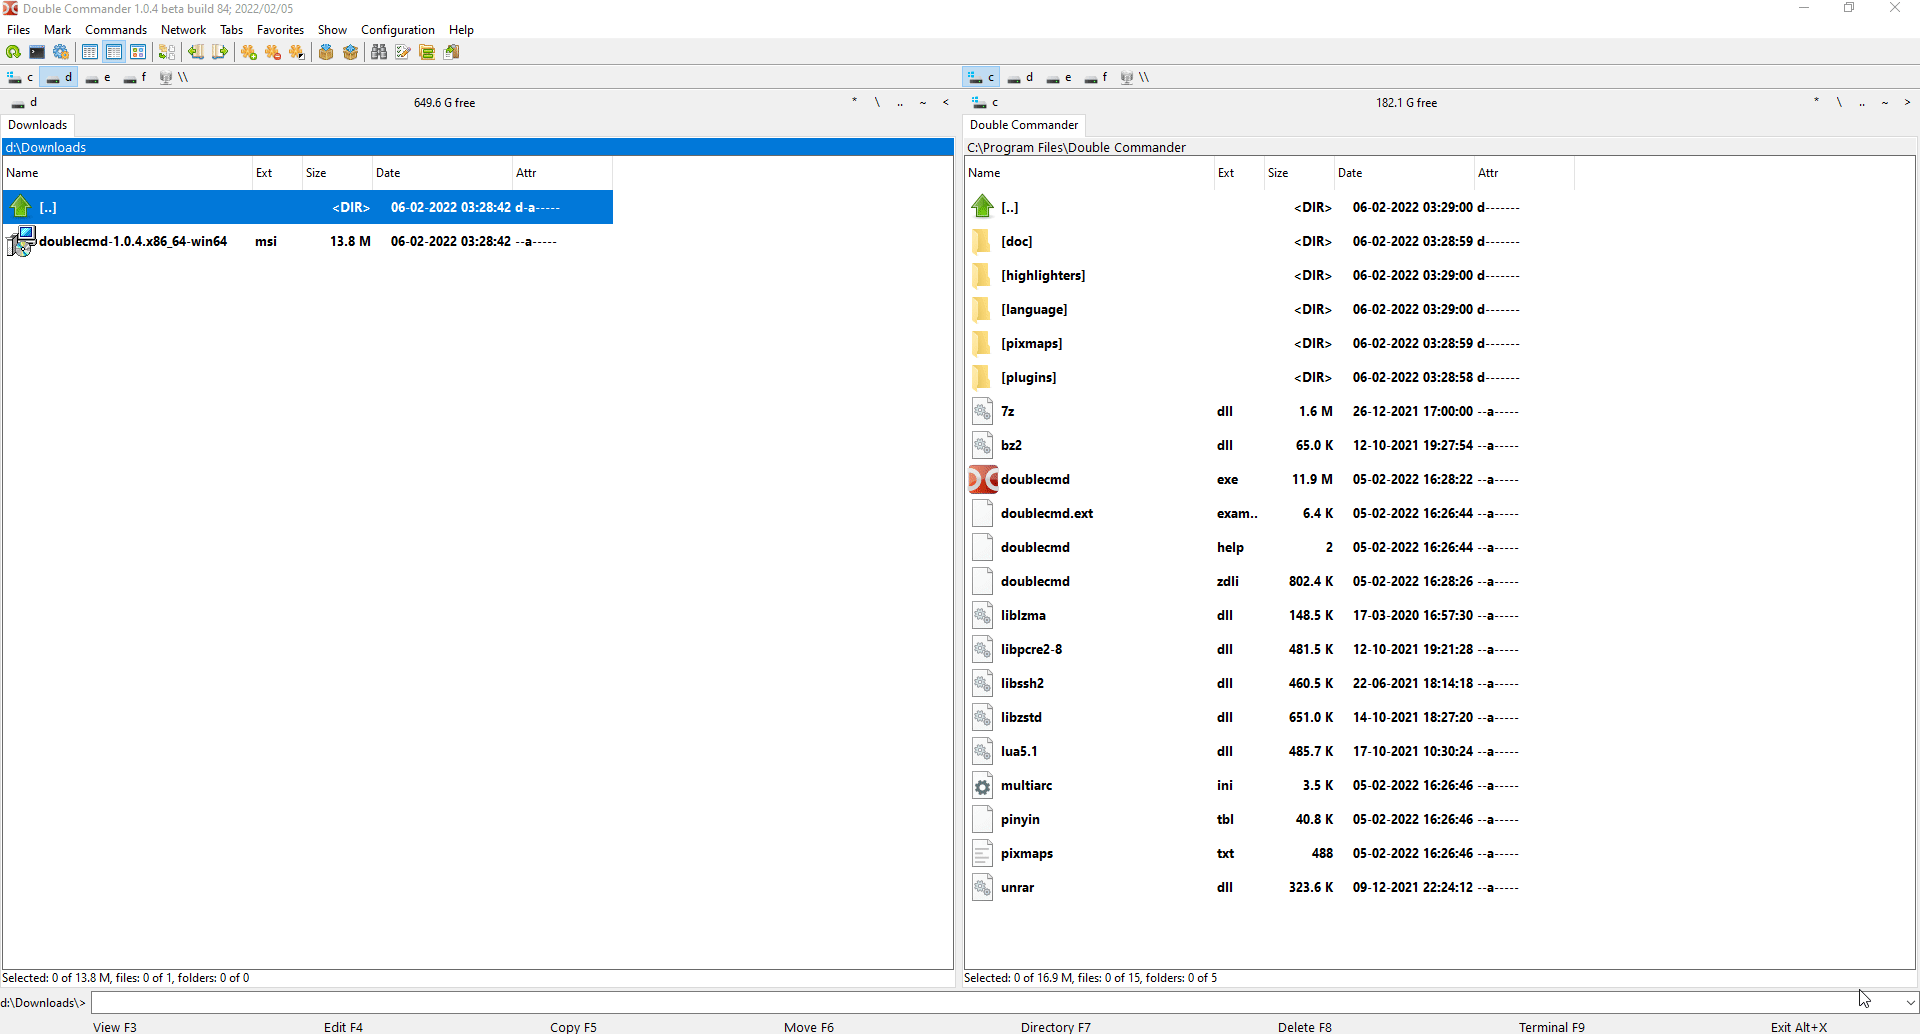Click left panel root directory backslash button
1920x1034 pixels.
877,102
